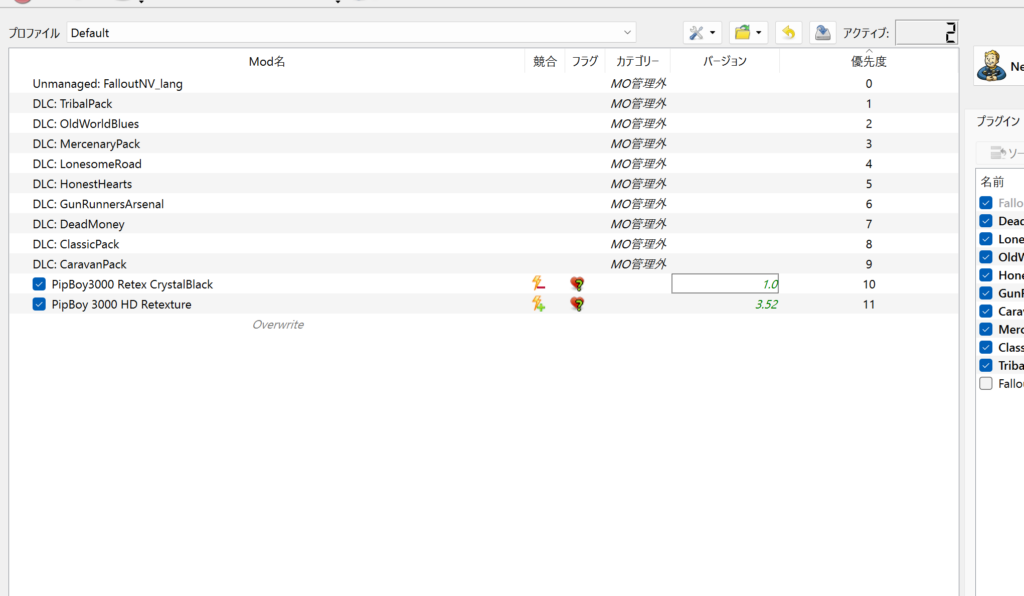Sort by the 優先度 column header
1024x596 pixels.
click(868, 62)
